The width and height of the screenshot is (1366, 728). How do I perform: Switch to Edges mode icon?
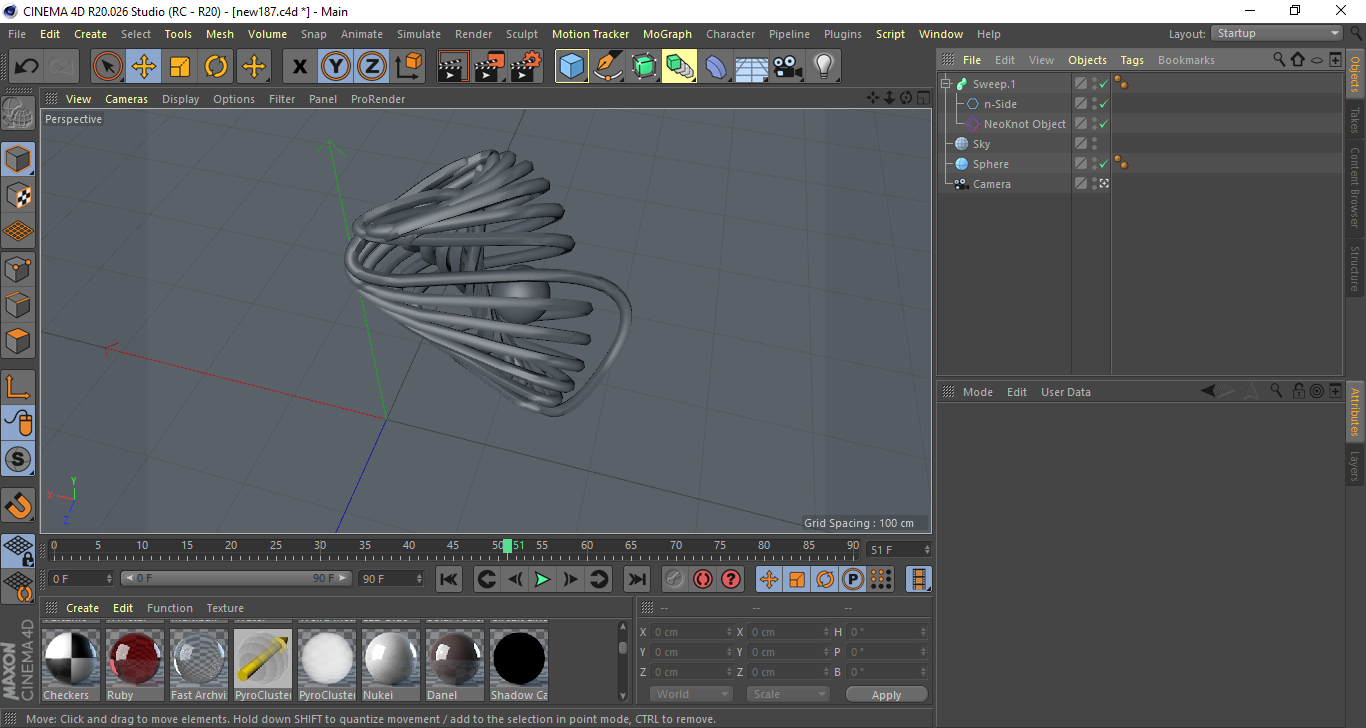pos(18,304)
